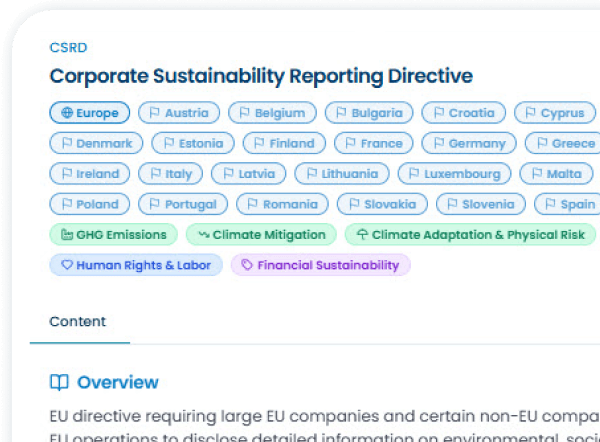Viewport: 600px width, 442px height.
Task: Select the Denmark tag
Action: pyautogui.click(x=96, y=143)
